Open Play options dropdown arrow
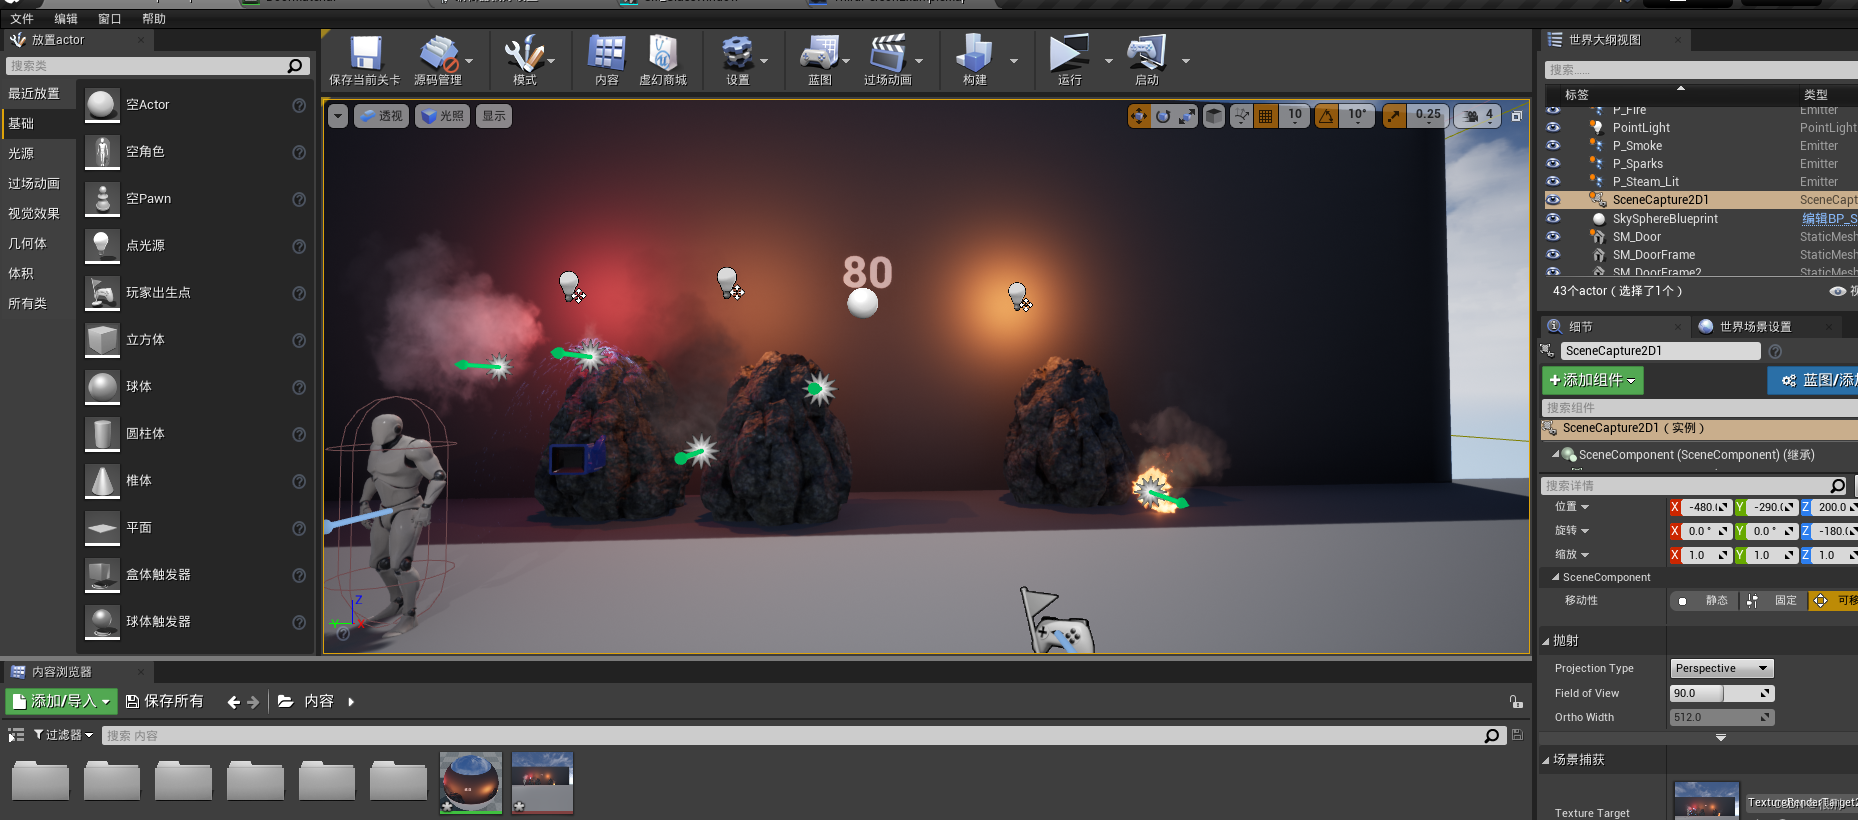The width and height of the screenshot is (1858, 820). [1108, 61]
